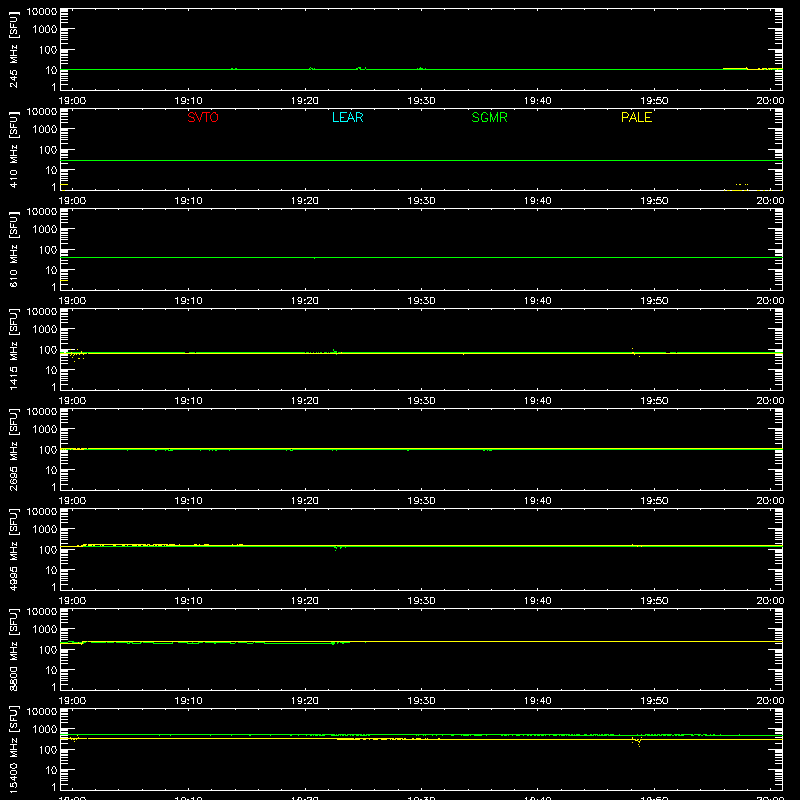The width and height of the screenshot is (800, 800).
Task: Click 19:10 time label under 410 MHz panel
Action: click(x=189, y=201)
